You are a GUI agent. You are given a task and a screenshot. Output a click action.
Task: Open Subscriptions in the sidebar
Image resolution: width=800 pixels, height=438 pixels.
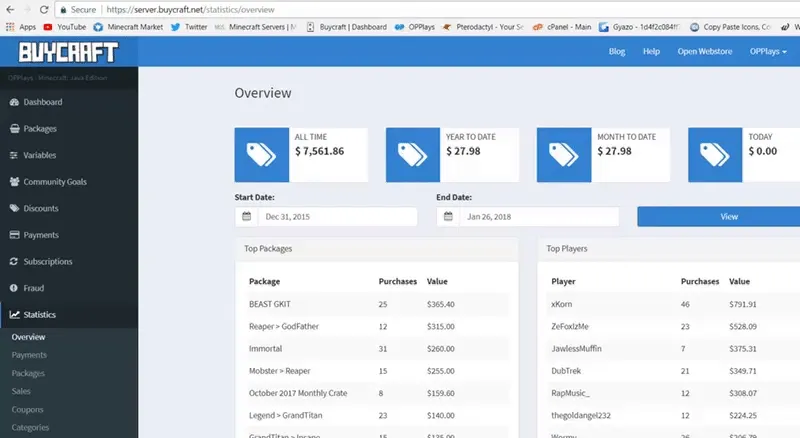click(x=69, y=261)
